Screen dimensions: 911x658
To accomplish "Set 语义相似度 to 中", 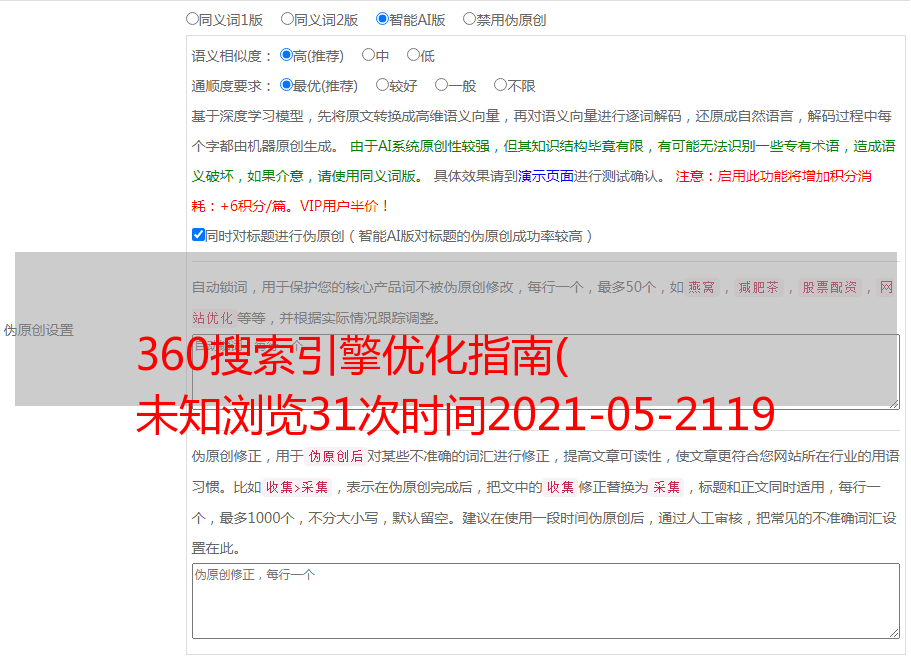I will point(368,55).
